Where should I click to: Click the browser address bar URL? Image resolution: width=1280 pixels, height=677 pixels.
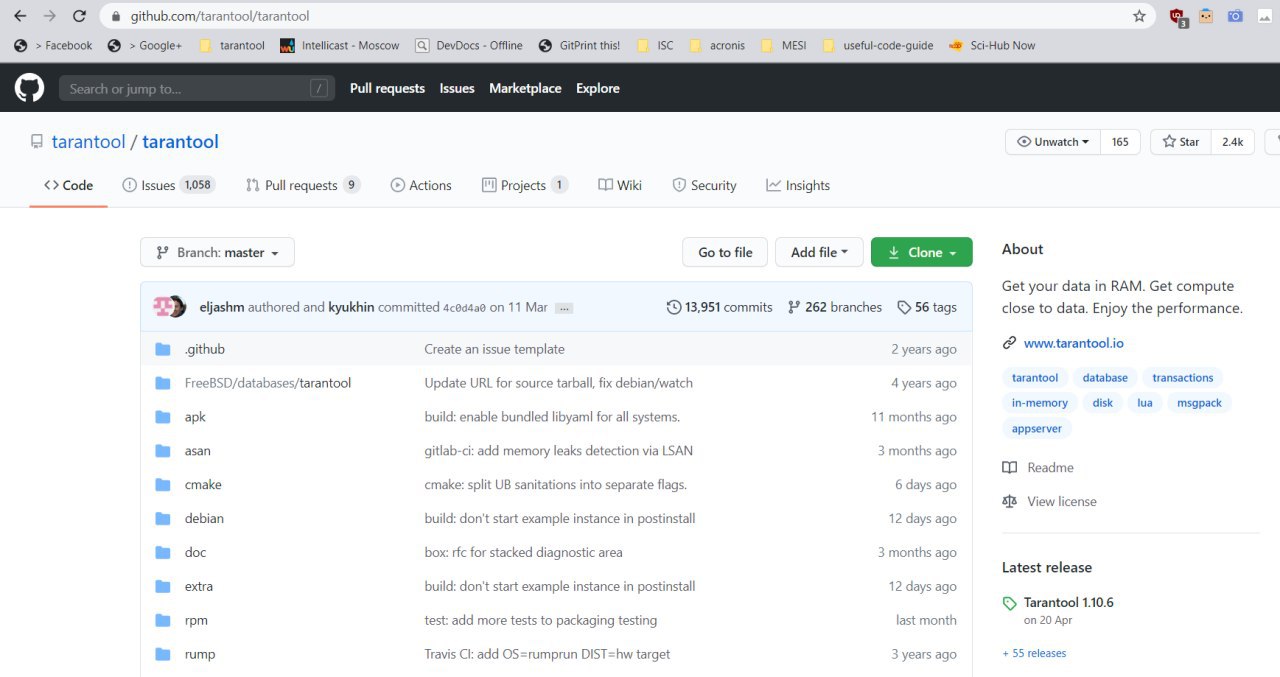[x=220, y=16]
